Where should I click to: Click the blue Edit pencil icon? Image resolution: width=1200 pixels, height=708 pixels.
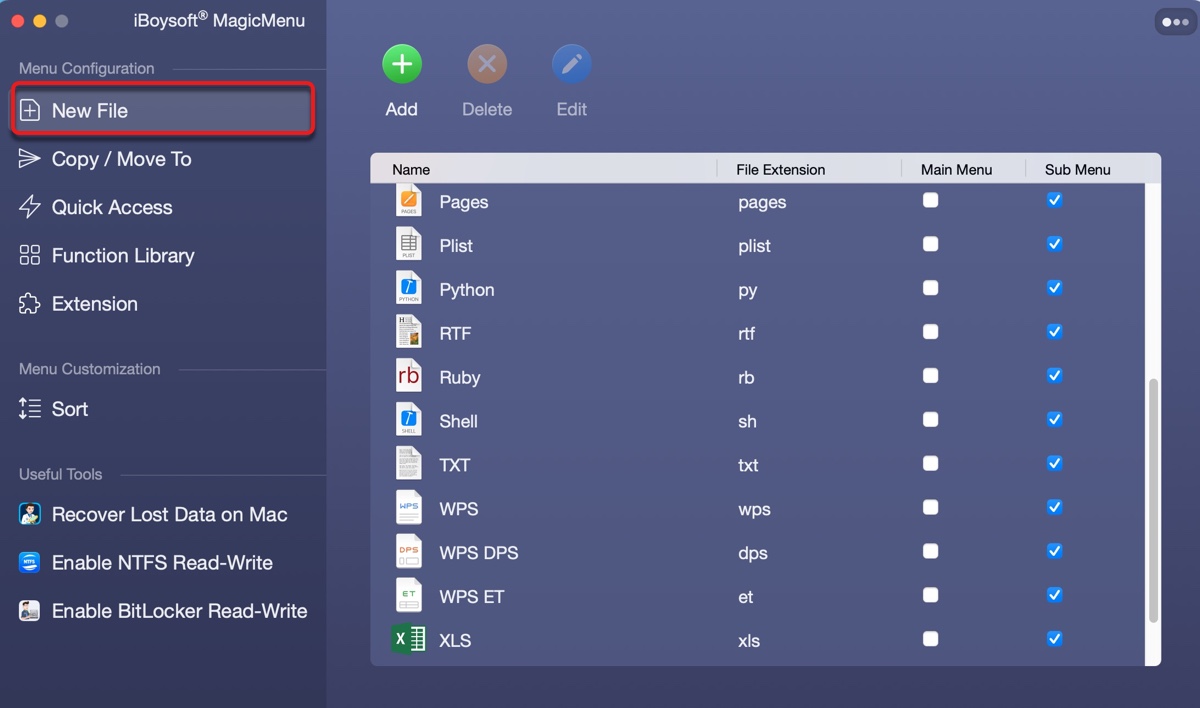coord(571,65)
